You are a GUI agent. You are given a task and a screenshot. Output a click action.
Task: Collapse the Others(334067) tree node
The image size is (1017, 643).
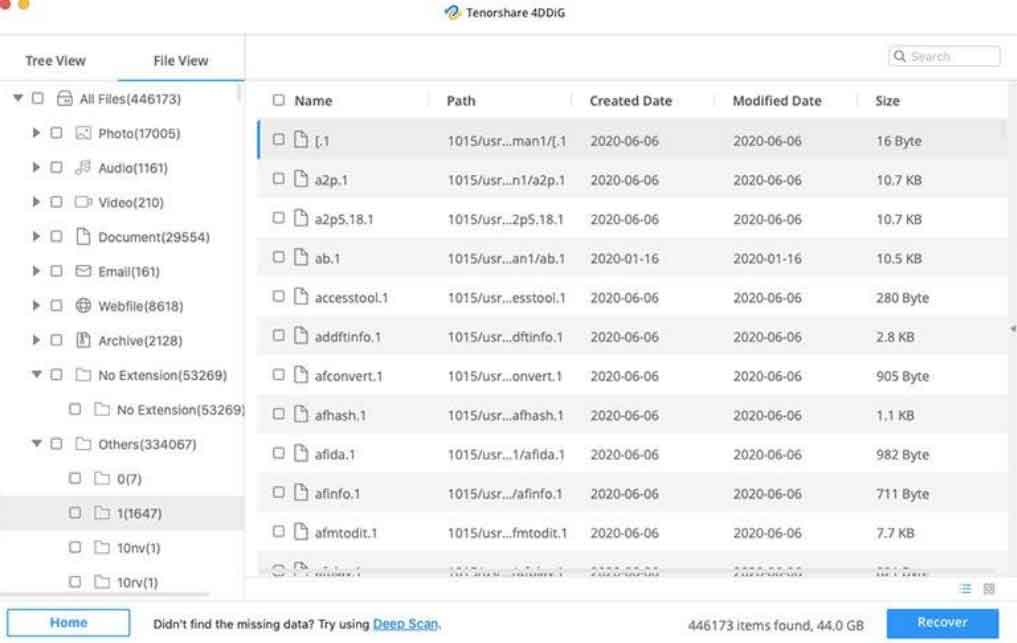(37, 444)
